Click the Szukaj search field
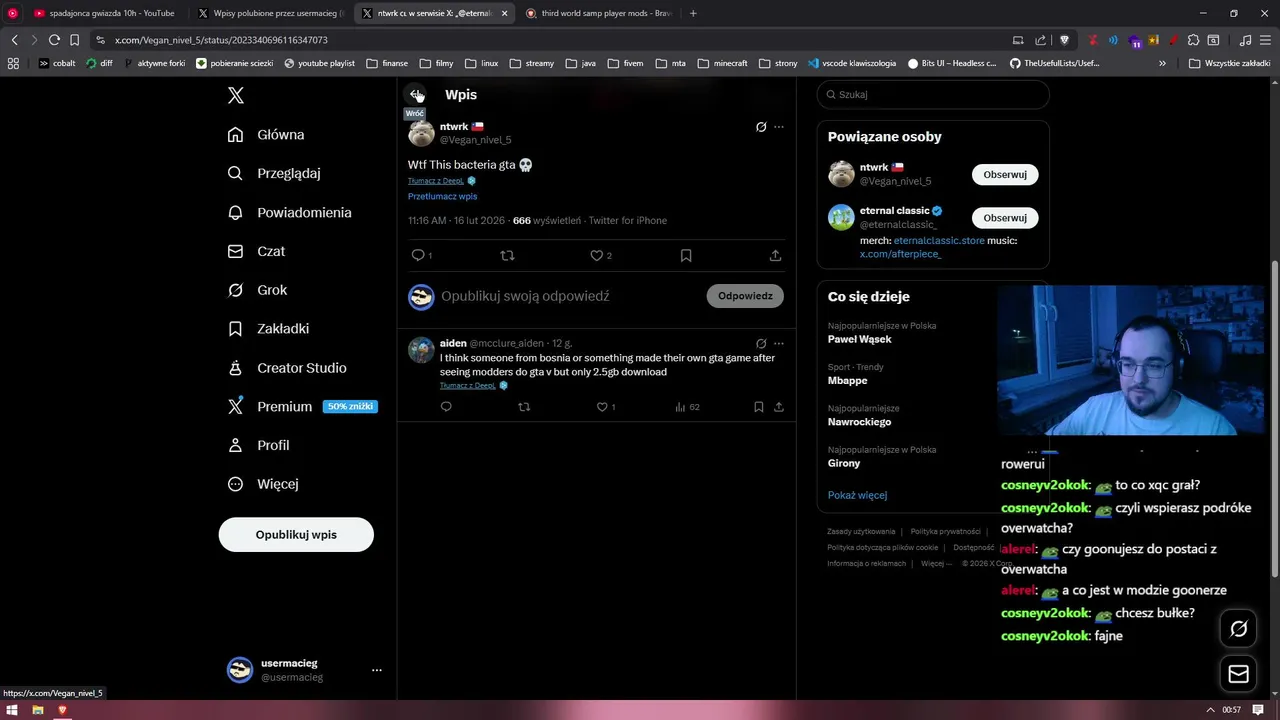The height and width of the screenshot is (720, 1280). tap(933, 94)
